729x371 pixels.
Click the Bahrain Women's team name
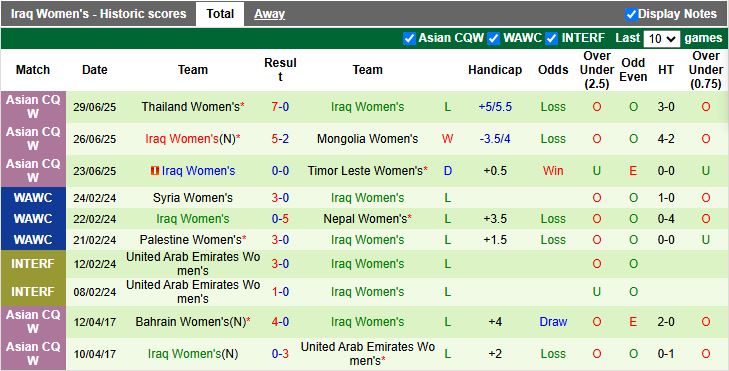[x=191, y=322]
